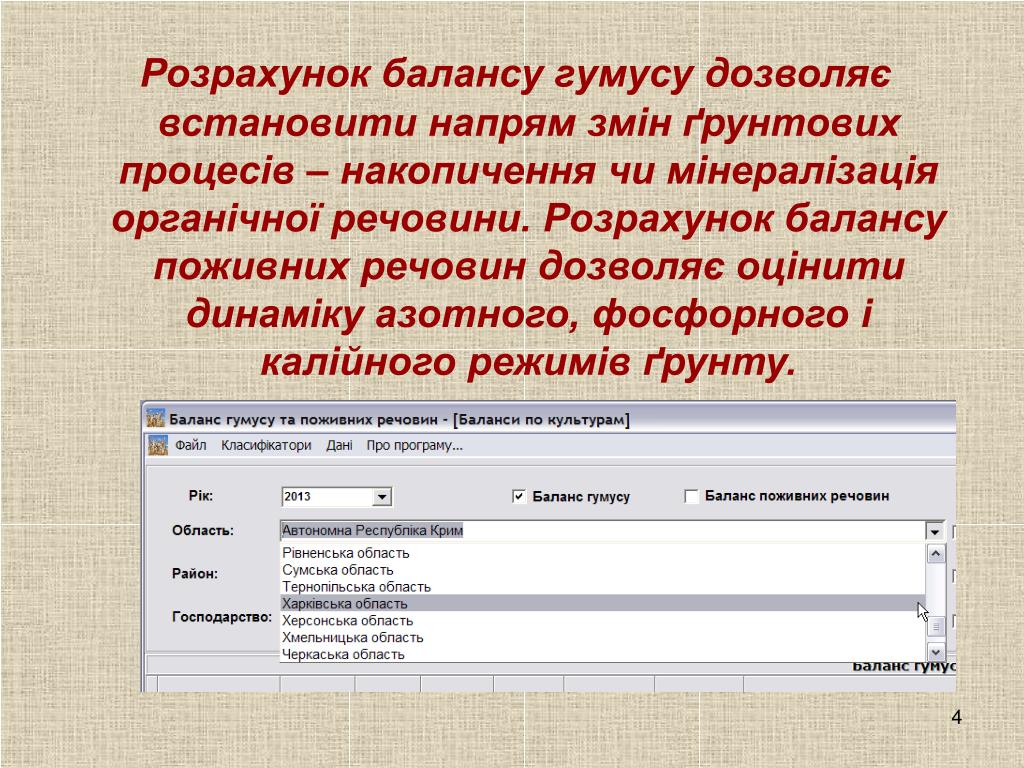Select Сумська область from the list

tap(602, 570)
